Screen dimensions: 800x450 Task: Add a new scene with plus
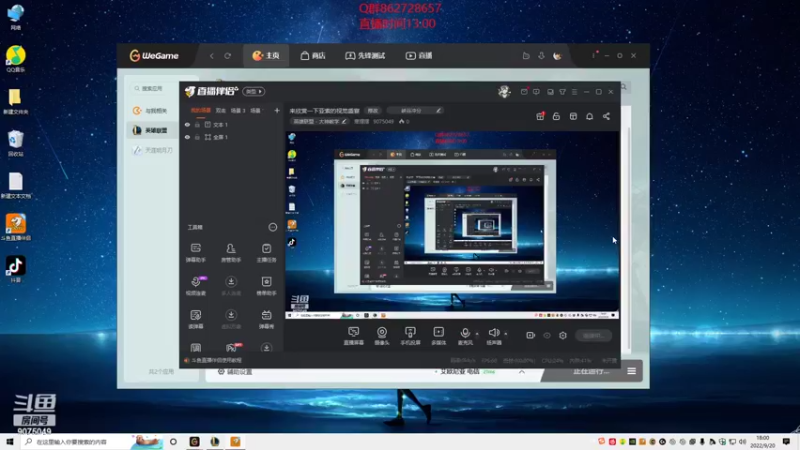277,110
